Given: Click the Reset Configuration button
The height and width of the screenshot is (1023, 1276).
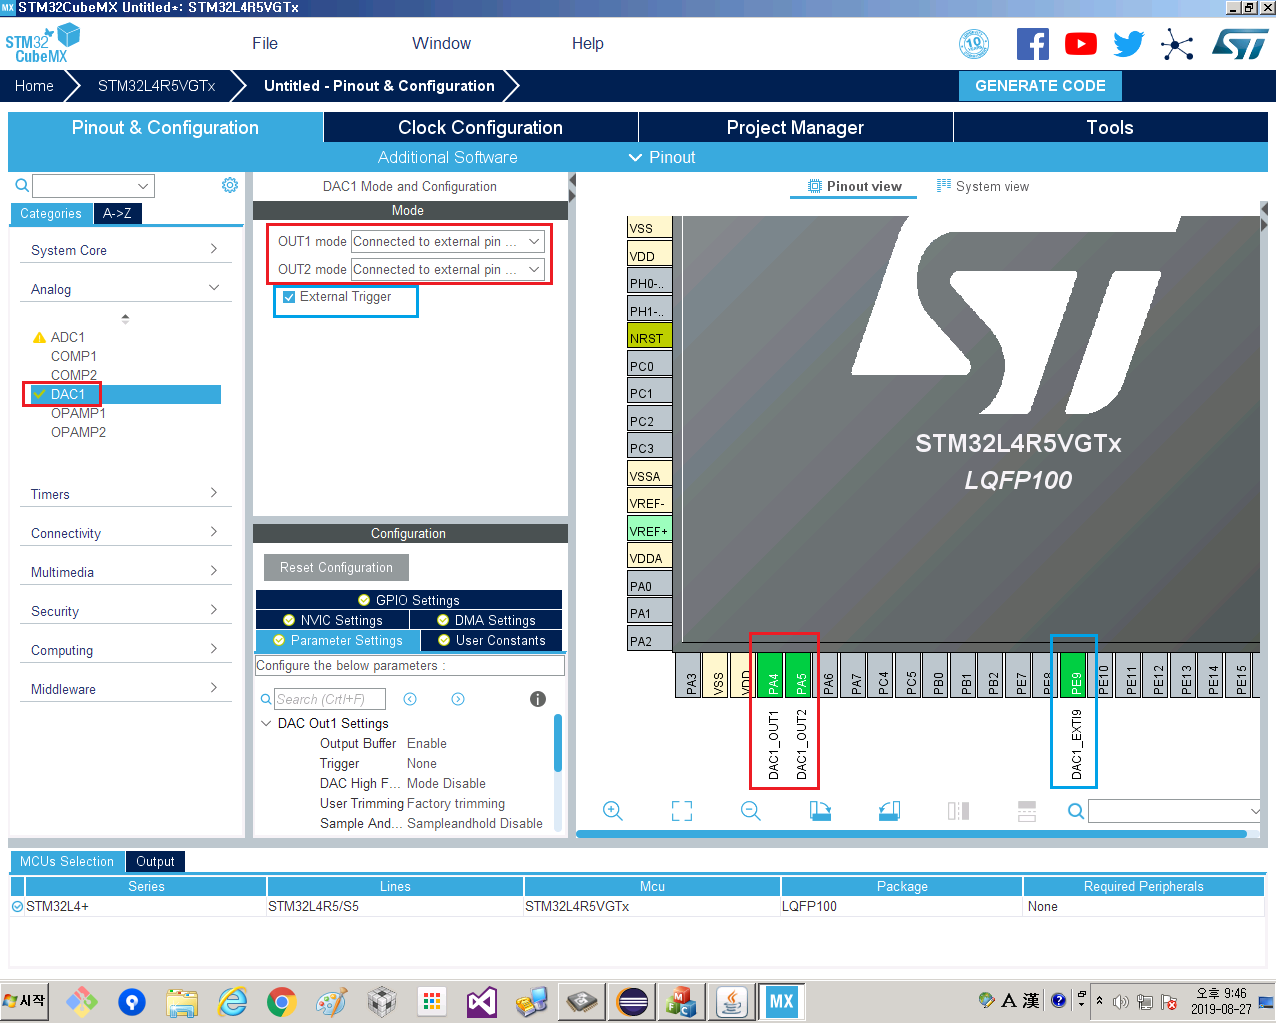Looking at the screenshot, I should 336,567.
